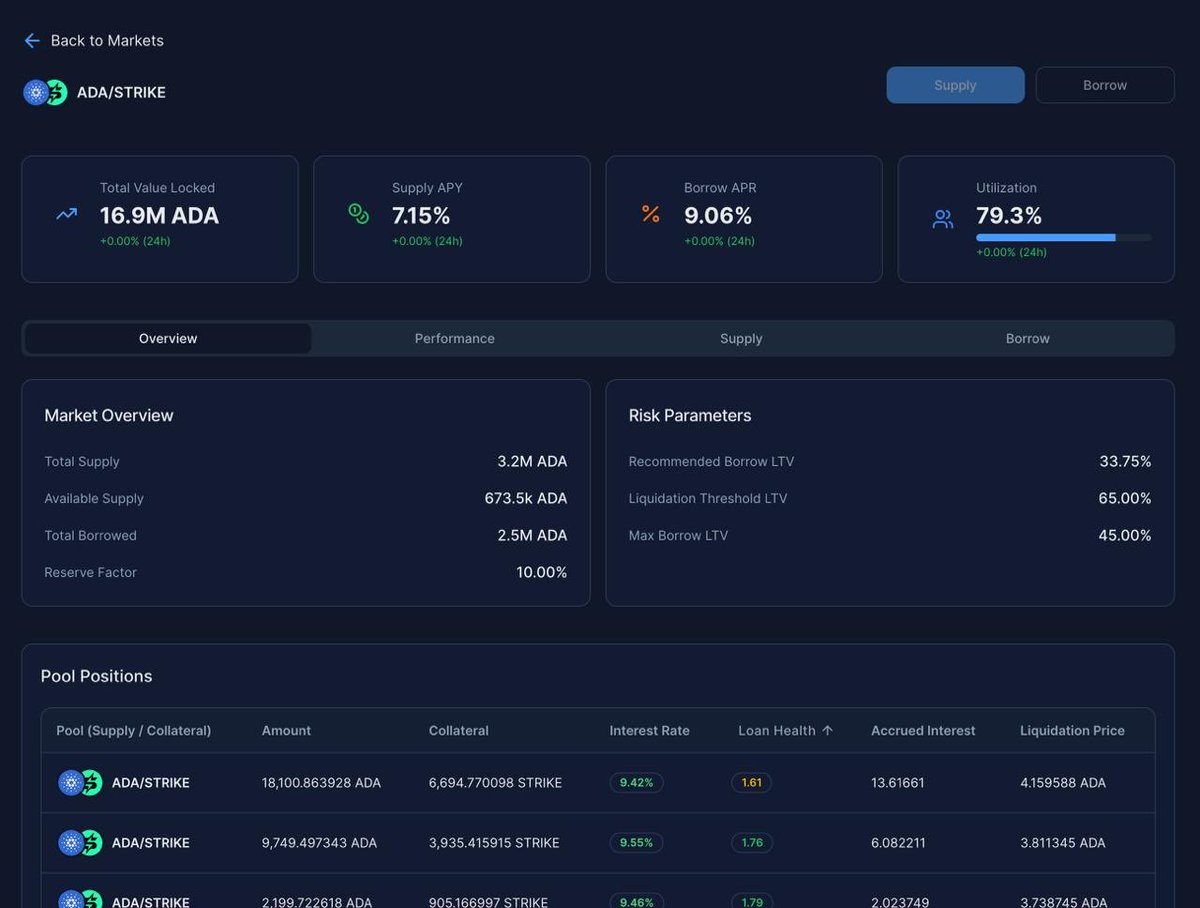
Task: Click liquidation price 4.159588 ADA
Action: click(1063, 783)
